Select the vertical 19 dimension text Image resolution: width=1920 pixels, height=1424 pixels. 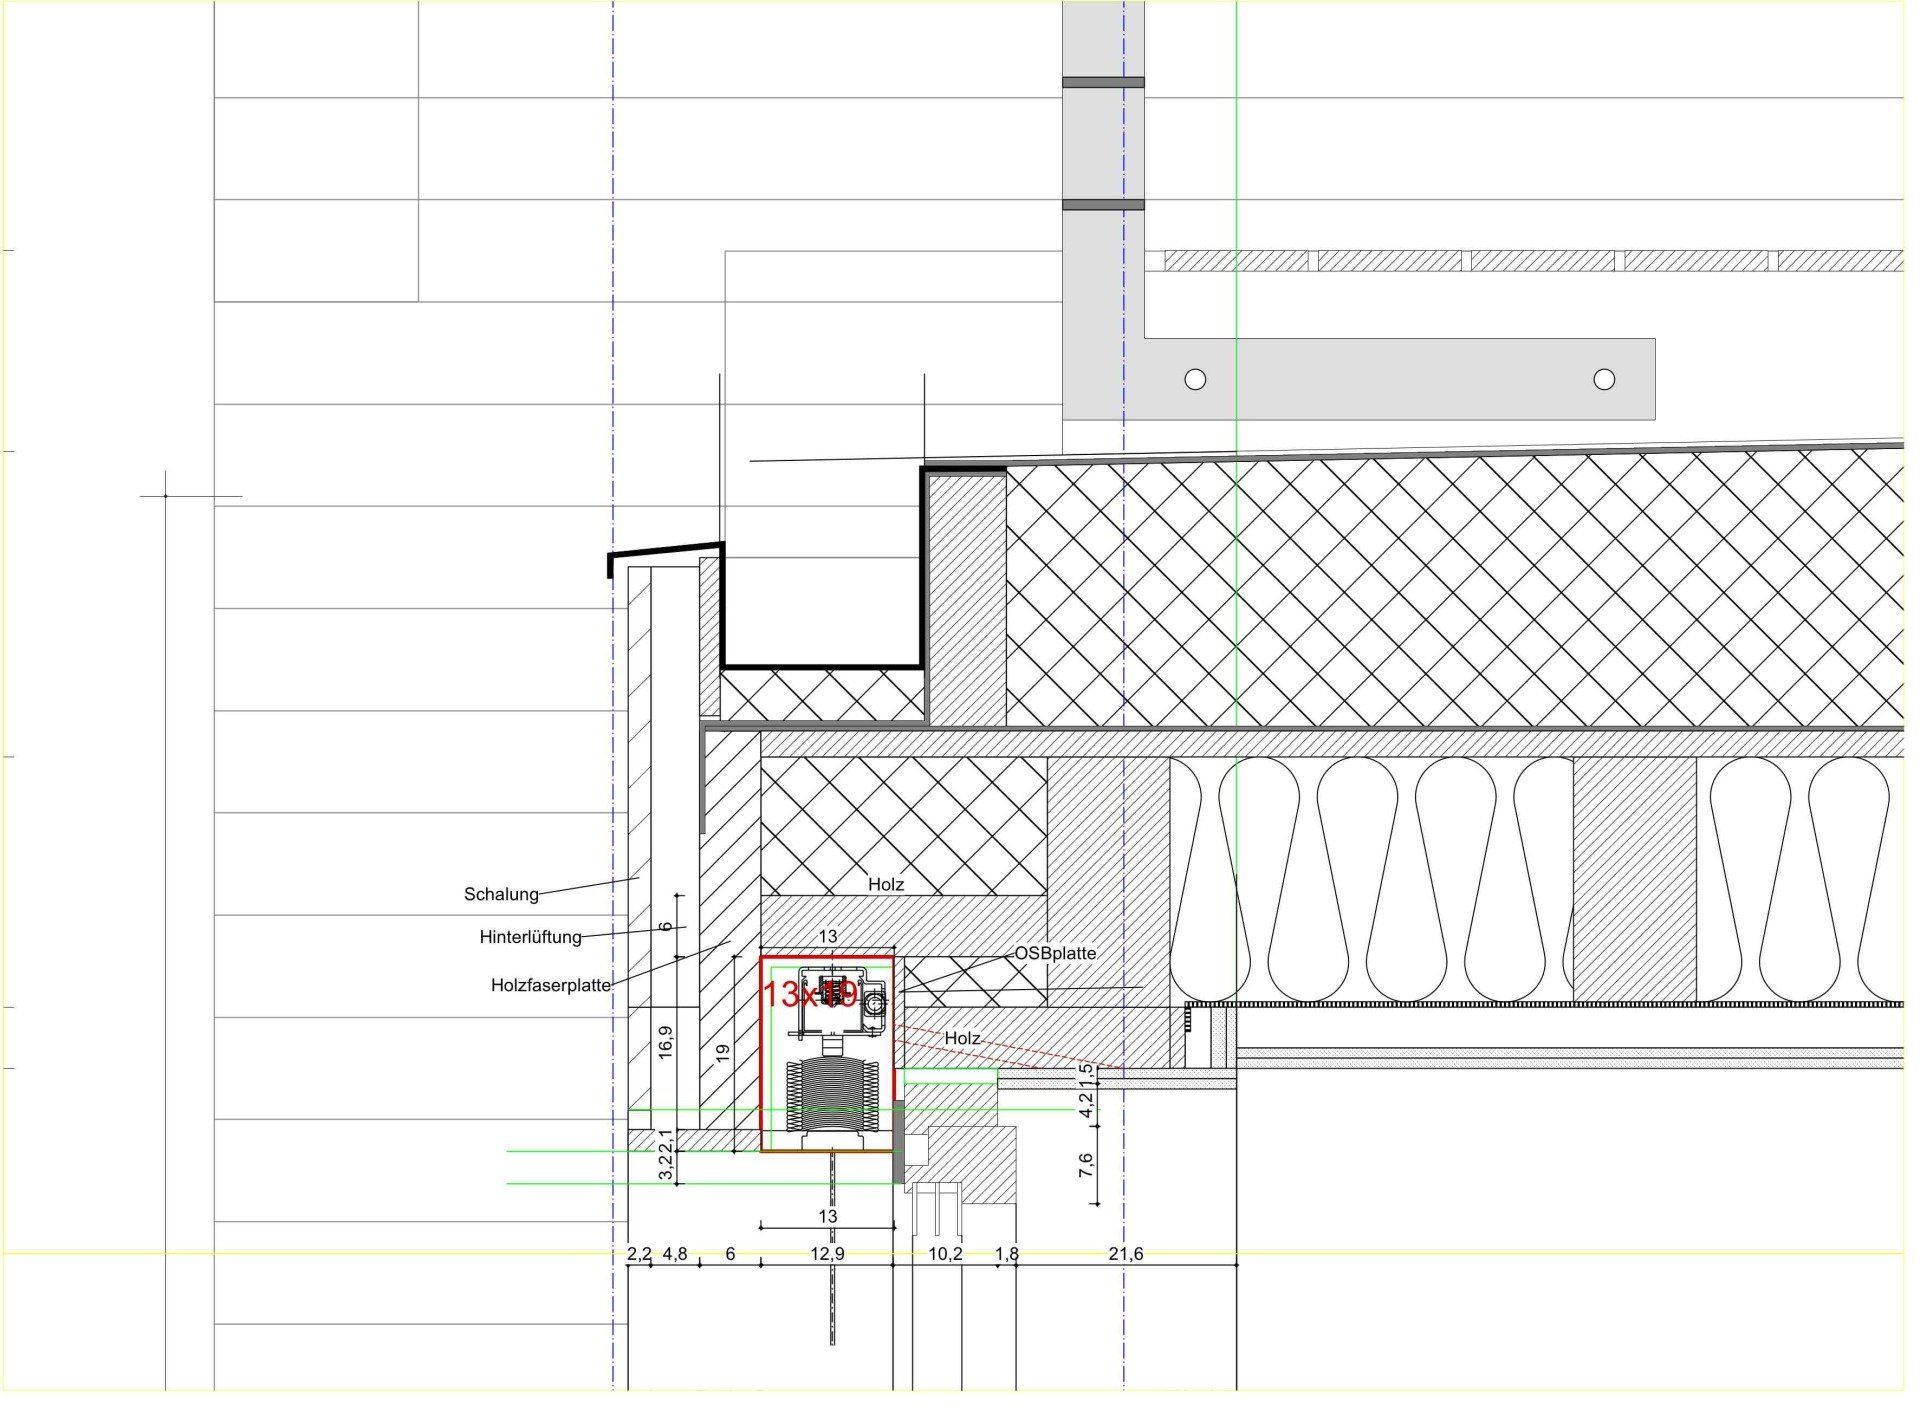tap(723, 1052)
